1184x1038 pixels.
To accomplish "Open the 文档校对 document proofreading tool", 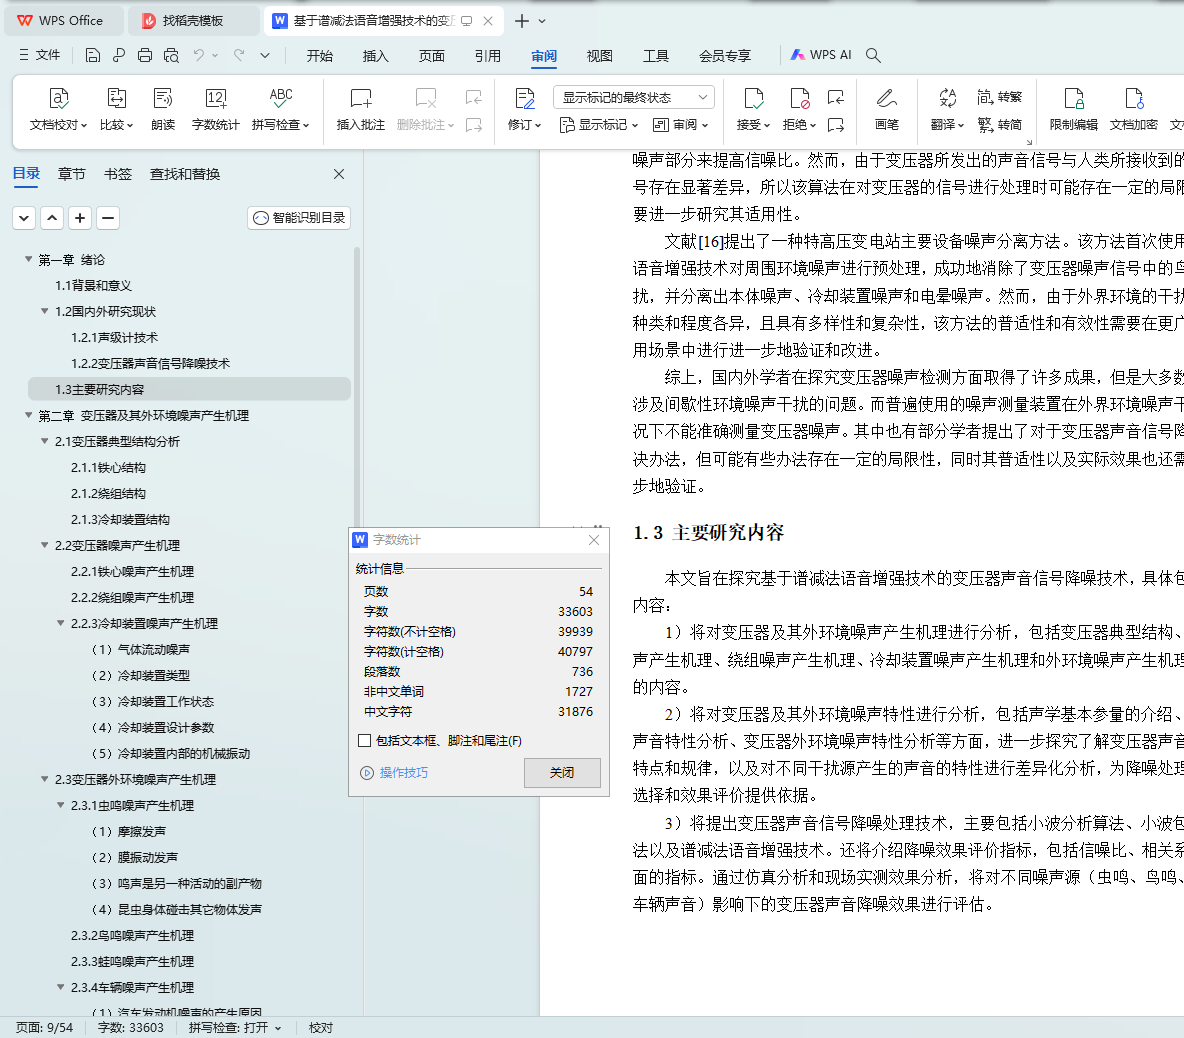I will point(58,109).
